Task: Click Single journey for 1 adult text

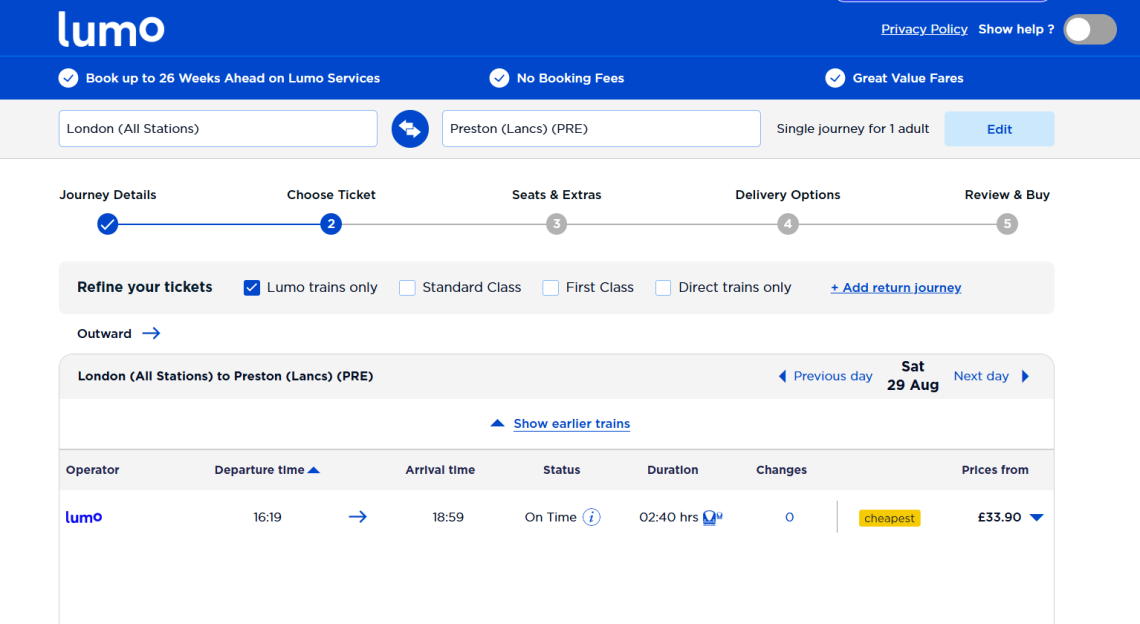Action: [853, 129]
